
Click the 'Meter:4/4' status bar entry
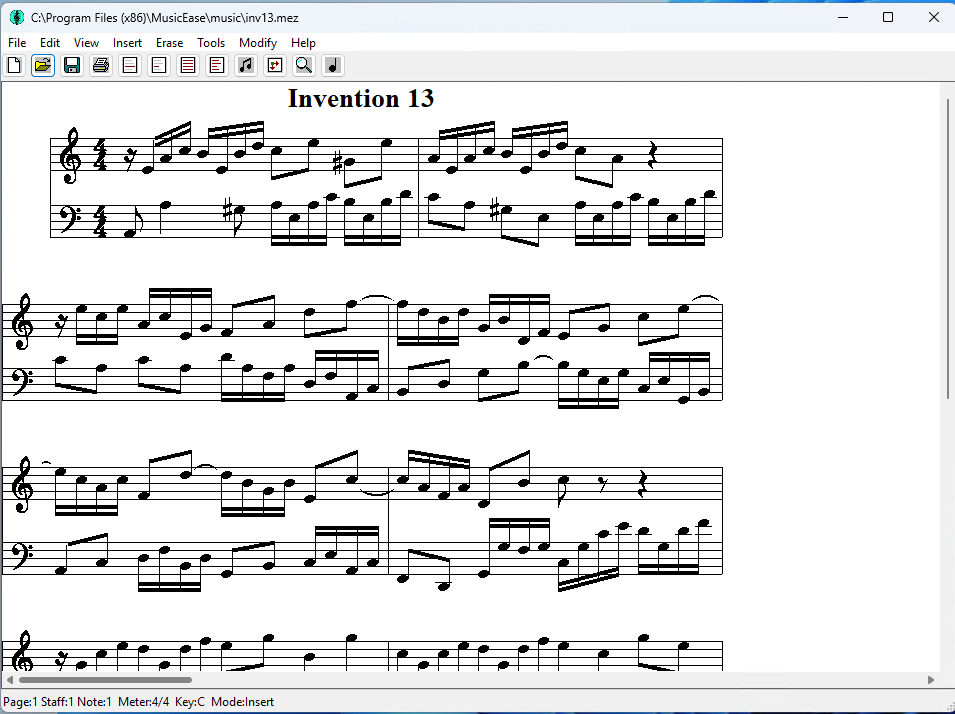click(144, 702)
